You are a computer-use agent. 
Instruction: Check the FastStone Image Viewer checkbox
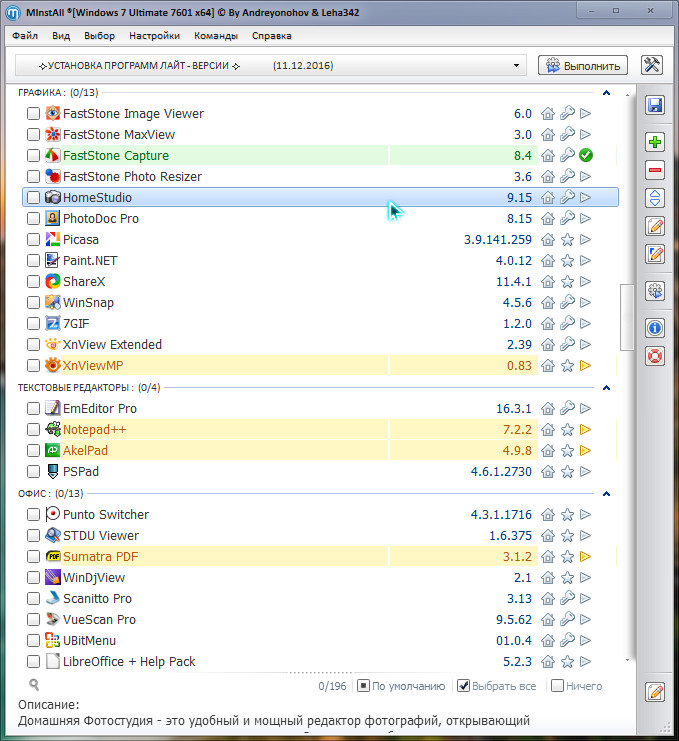pyautogui.click(x=33, y=113)
